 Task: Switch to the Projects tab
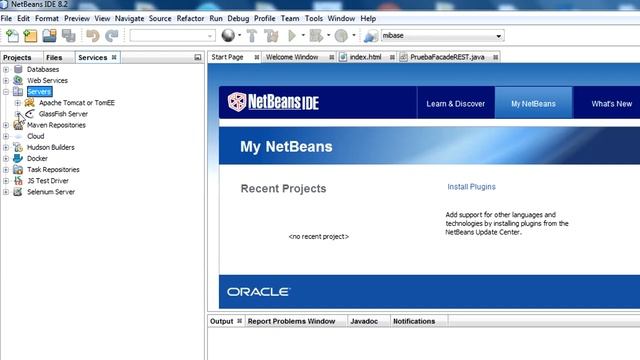[x=17, y=58]
